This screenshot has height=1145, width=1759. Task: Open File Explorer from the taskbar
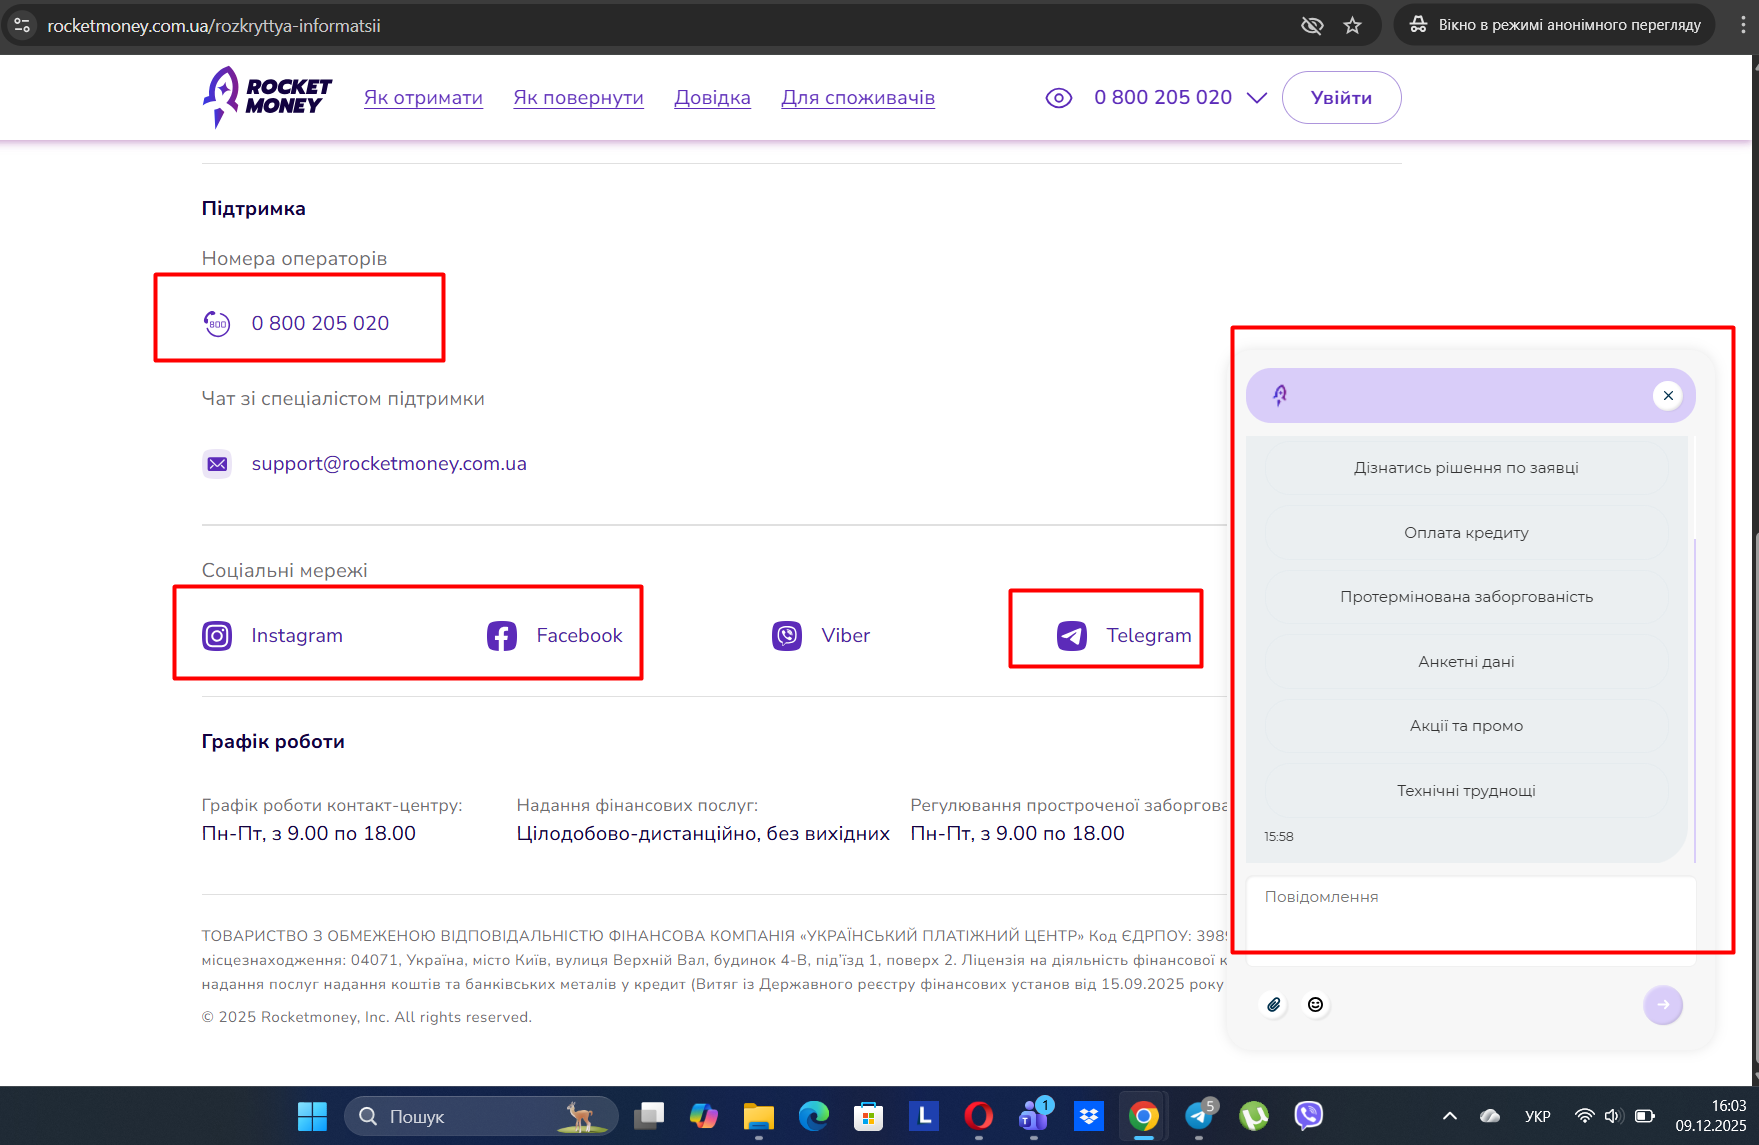pyautogui.click(x=759, y=1116)
